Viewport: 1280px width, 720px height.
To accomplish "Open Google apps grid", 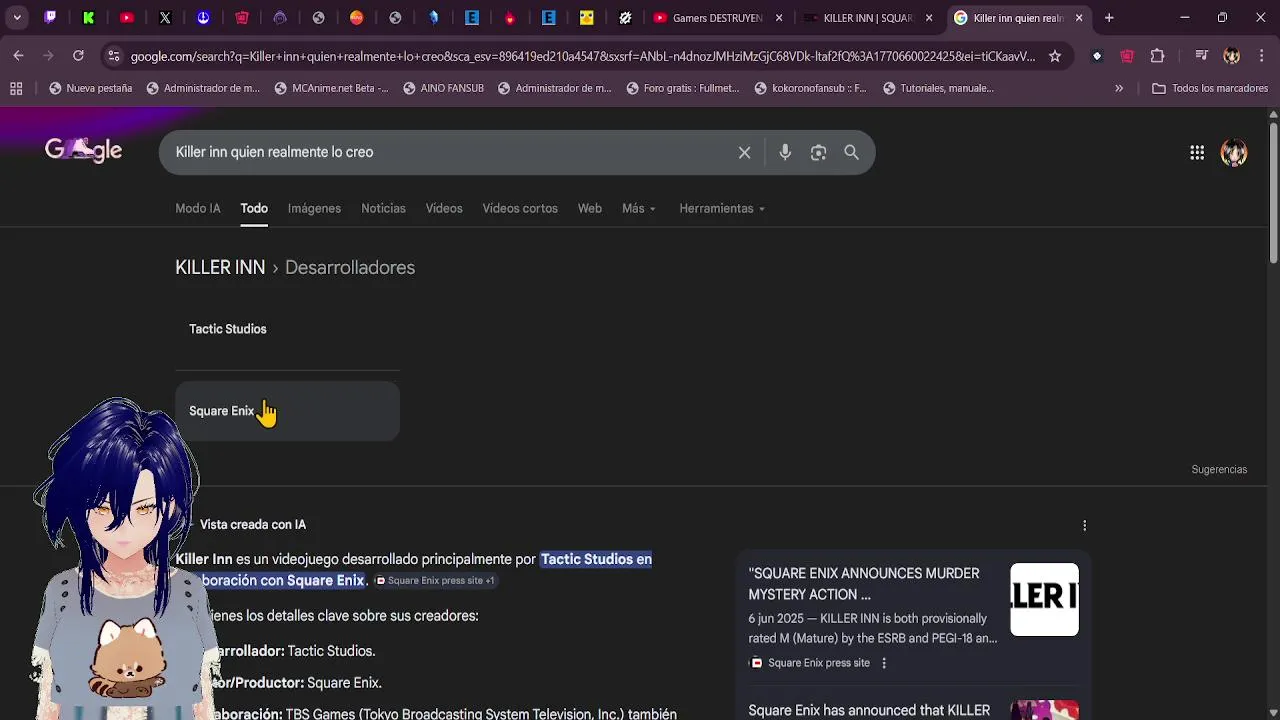I will click(1197, 152).
